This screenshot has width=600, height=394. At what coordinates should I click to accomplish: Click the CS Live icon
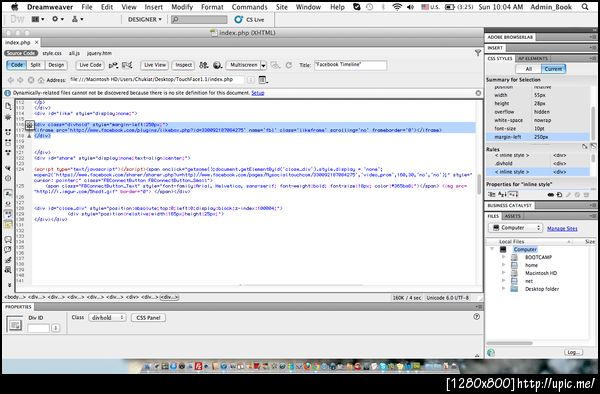238,20
